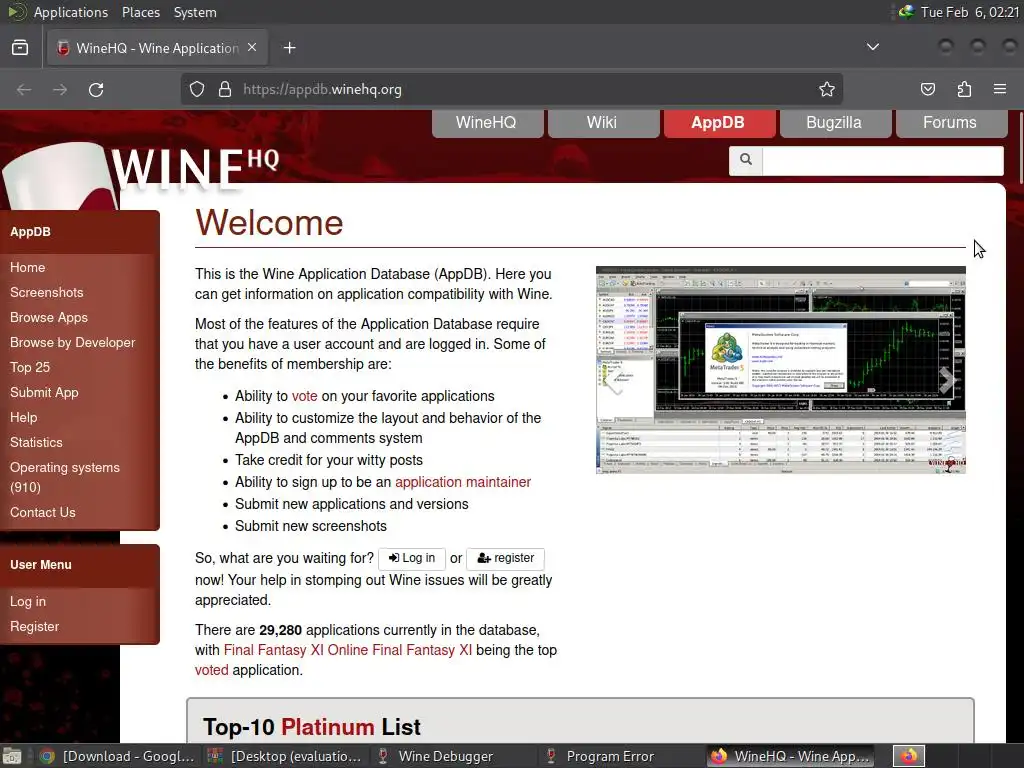Click the Firefox icon at taskbar right end
The width and height of the screenshot is (1024, 768).
909,756
